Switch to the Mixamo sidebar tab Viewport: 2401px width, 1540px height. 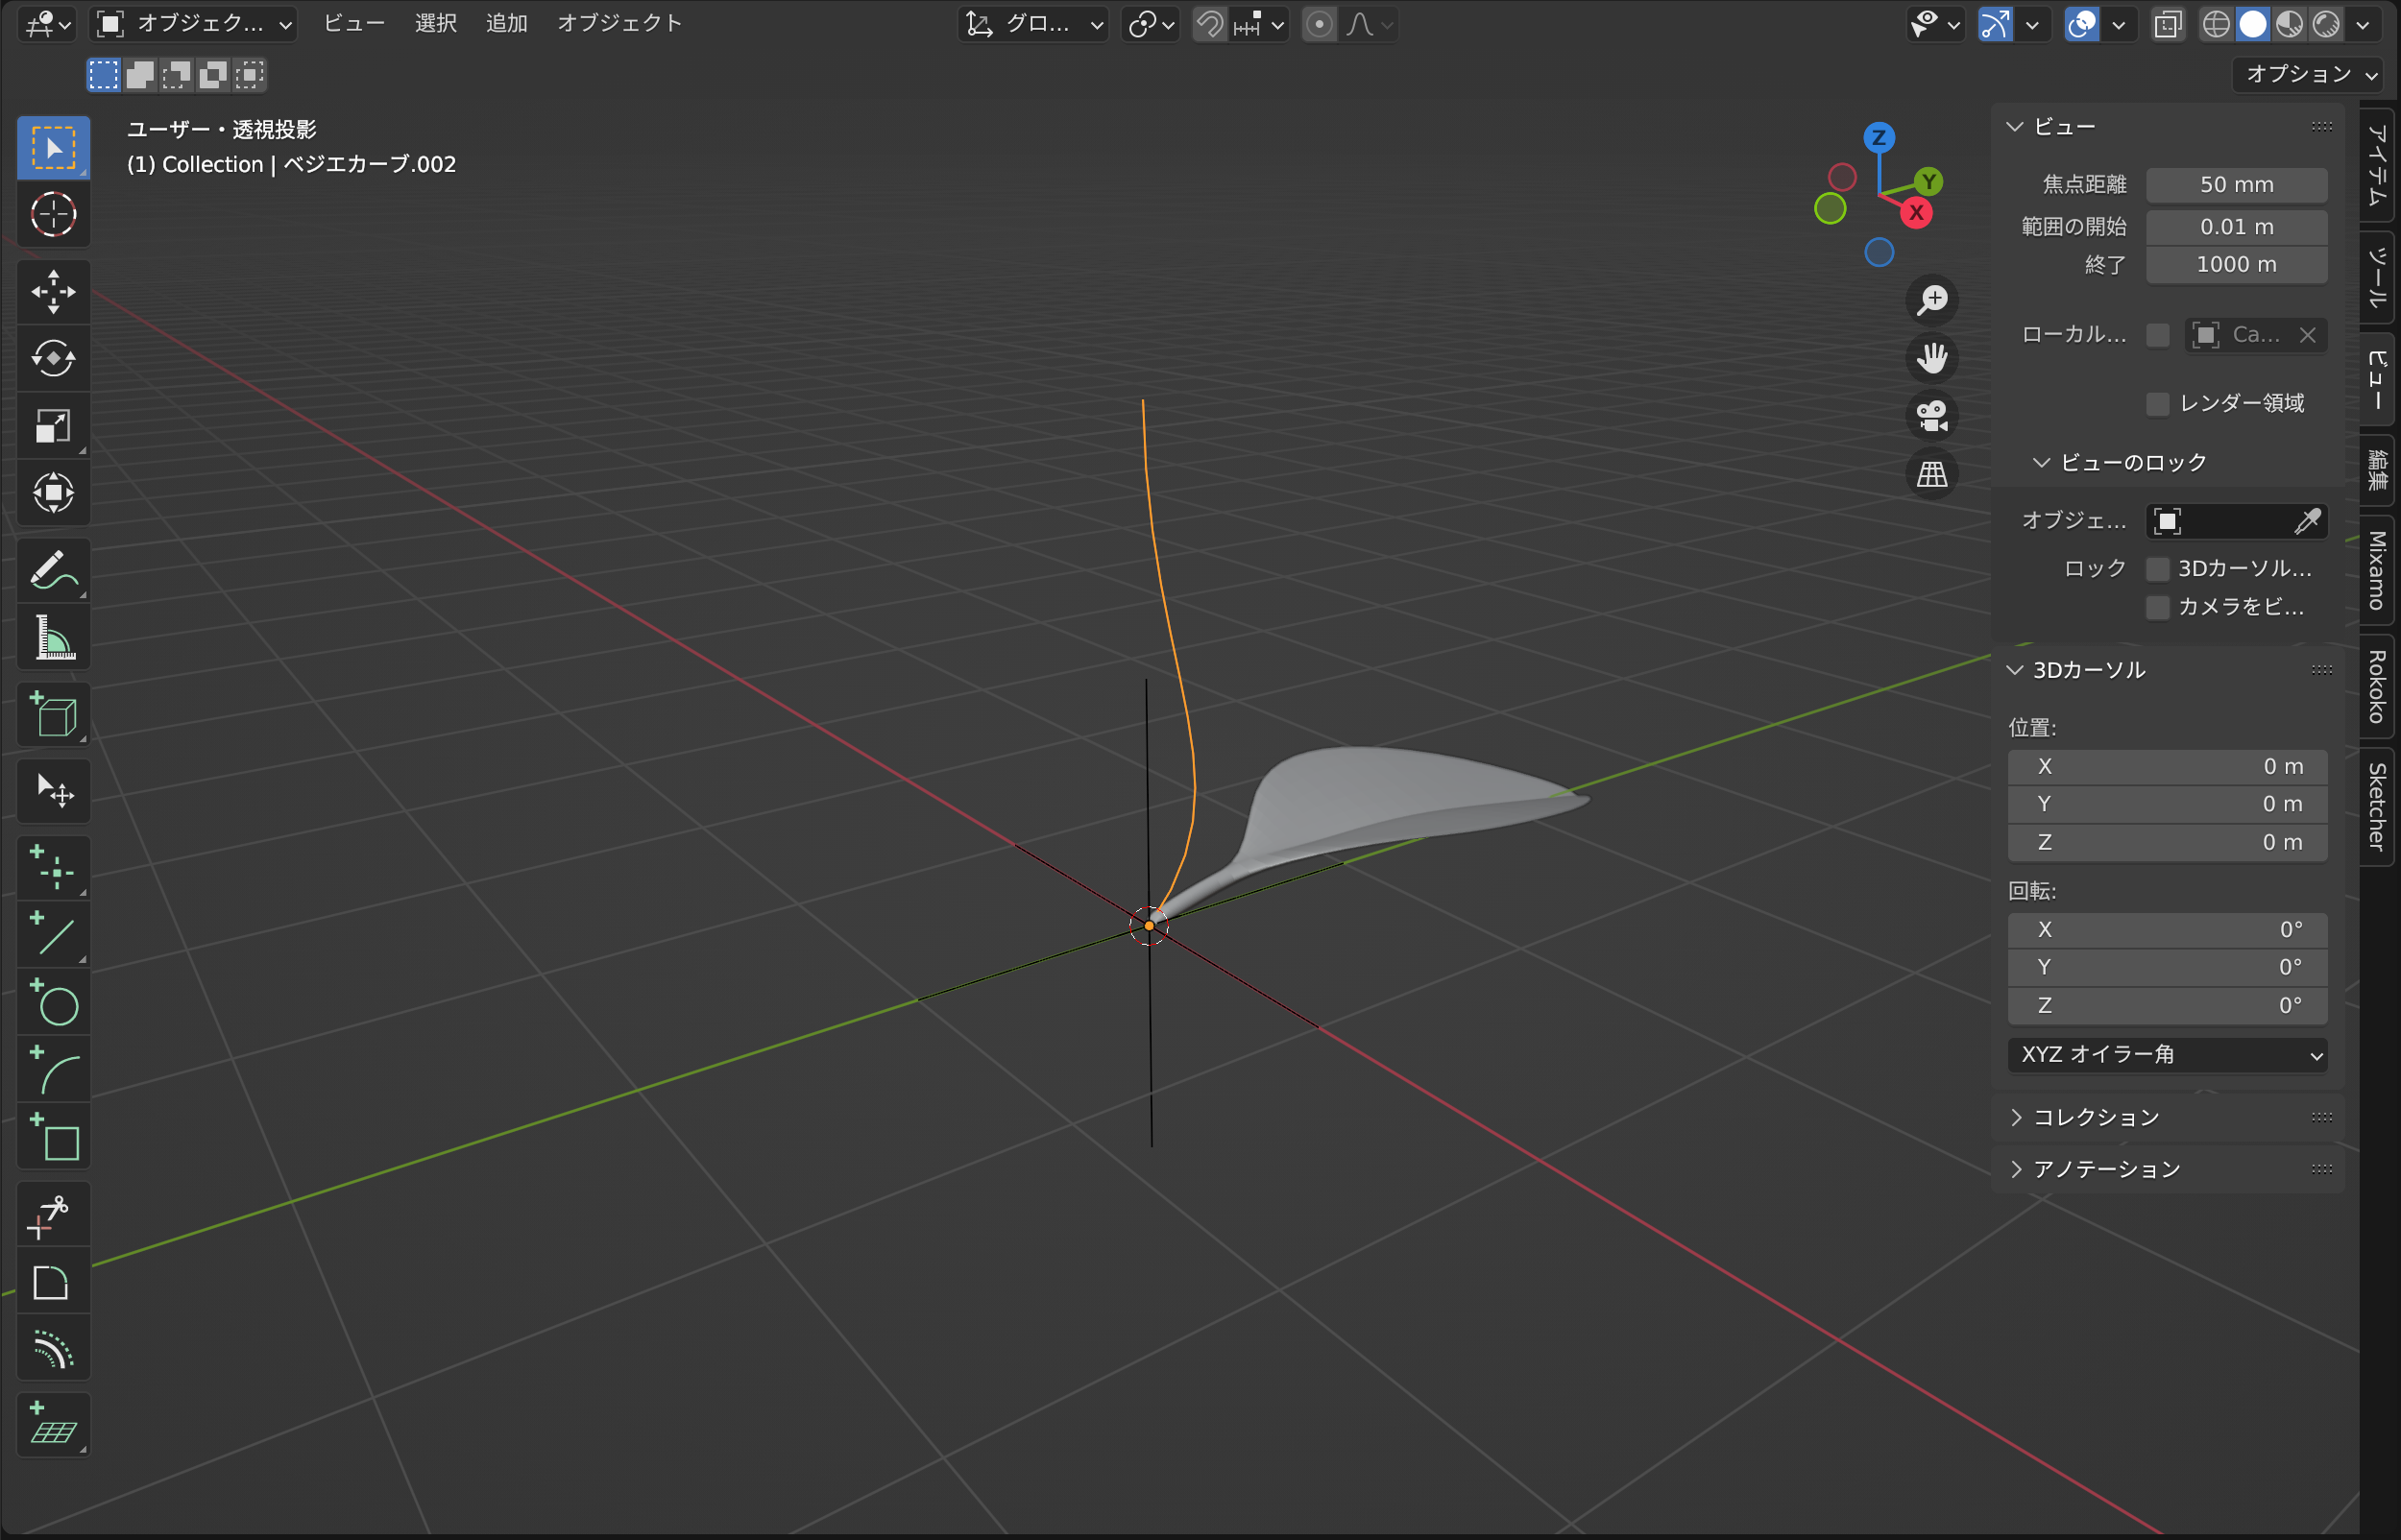[x=2377, y=570]
